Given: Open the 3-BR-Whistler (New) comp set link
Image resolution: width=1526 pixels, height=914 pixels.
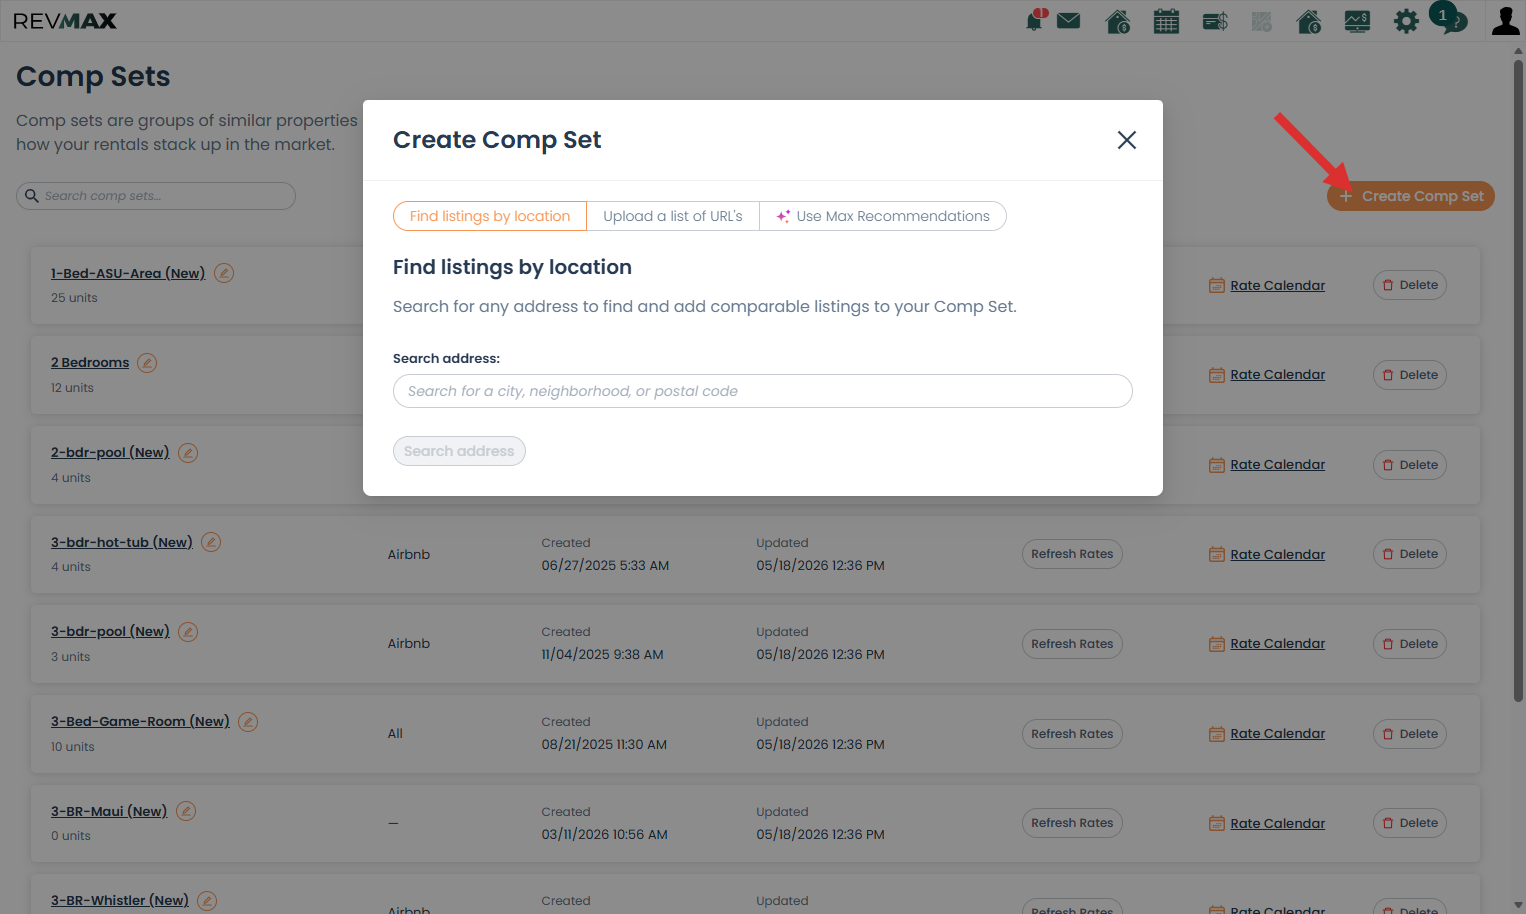Looking at the screenshot, I should [x=120, y=900].
